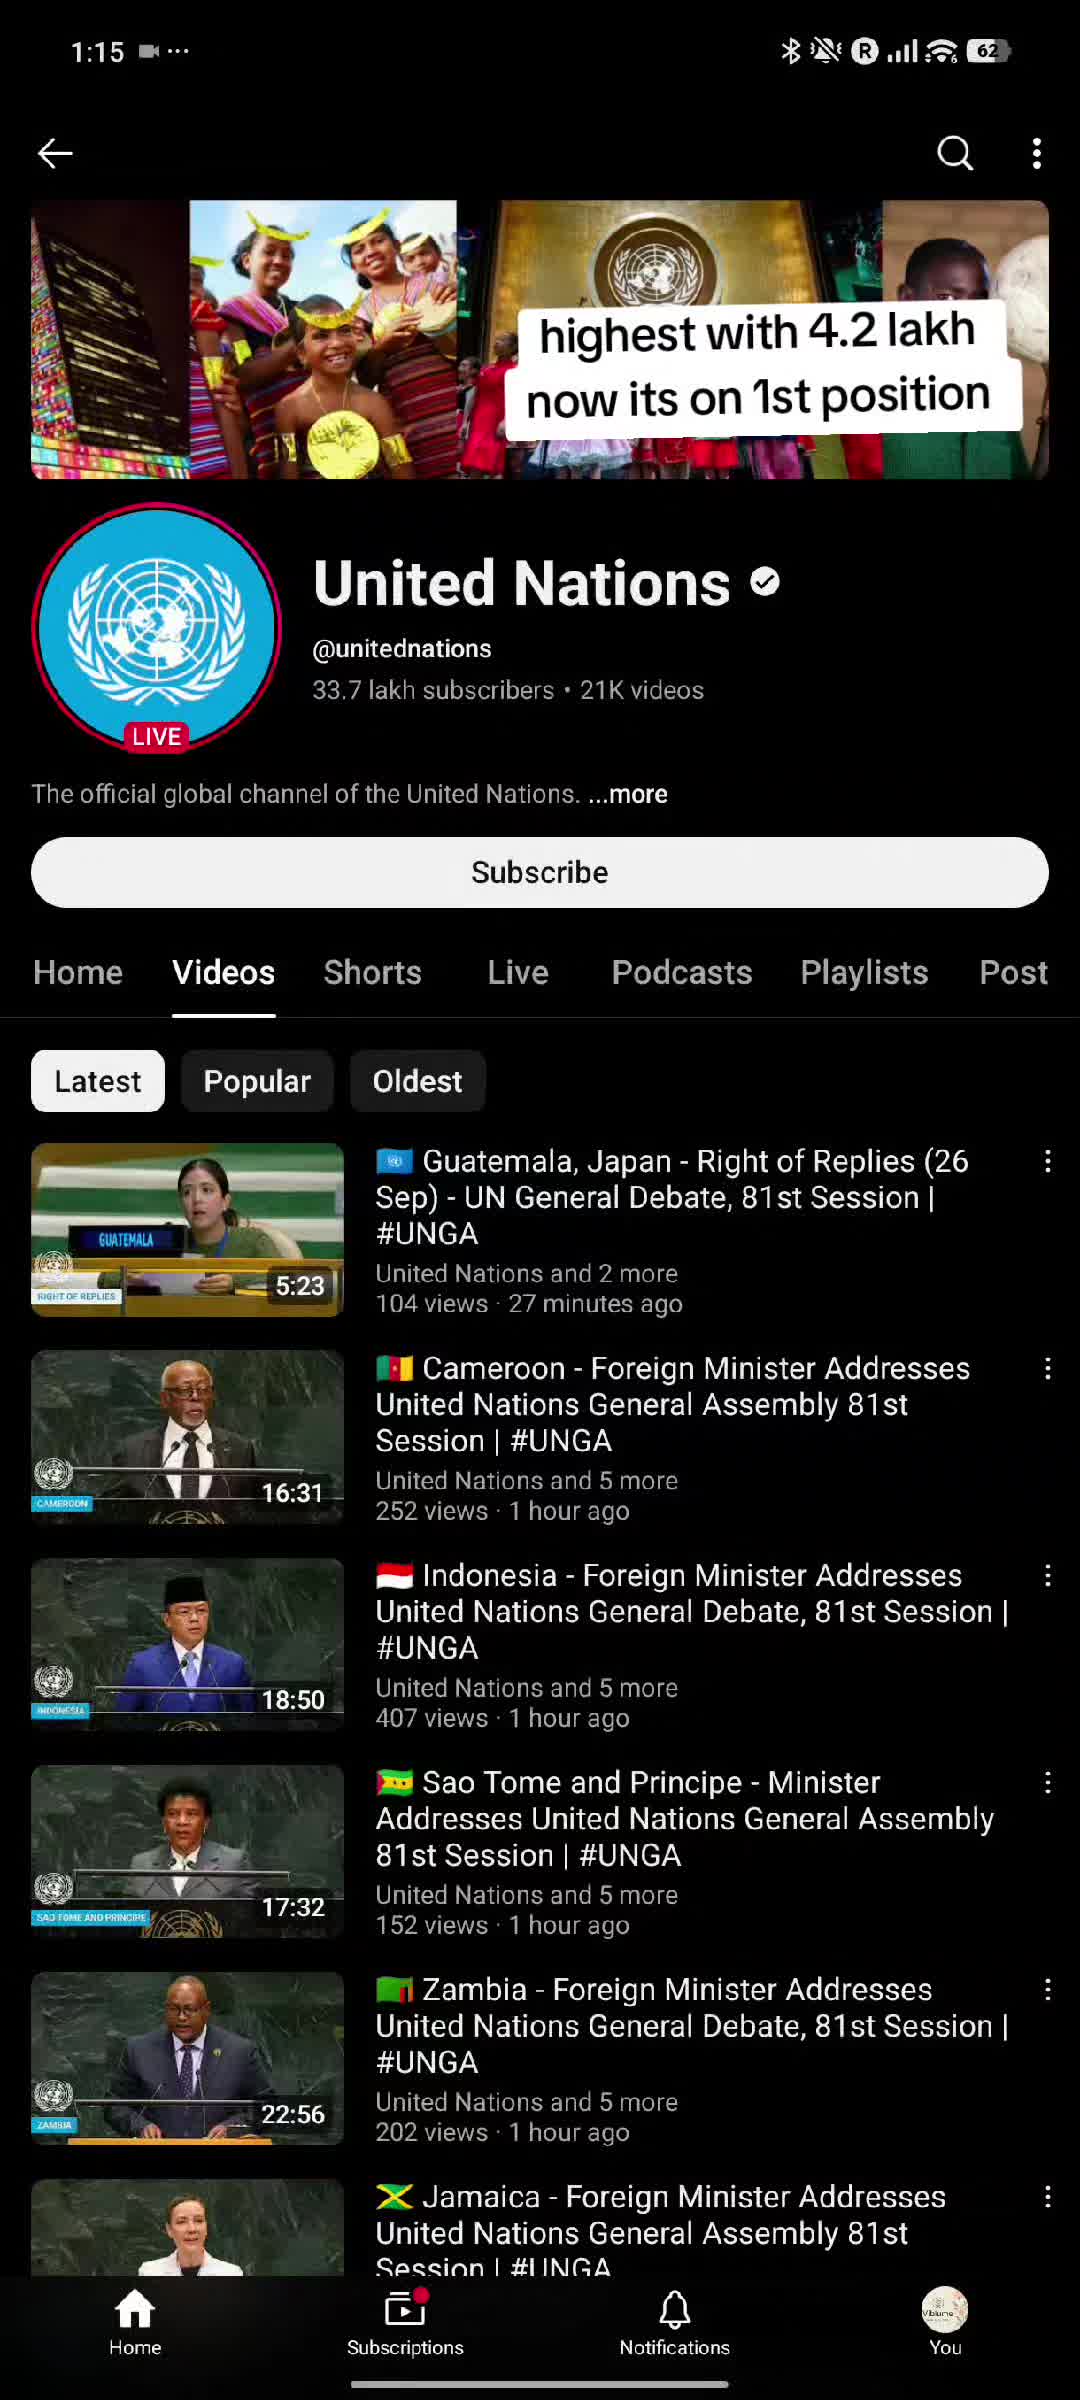Switch to the Shorts tab

point(373,972)
